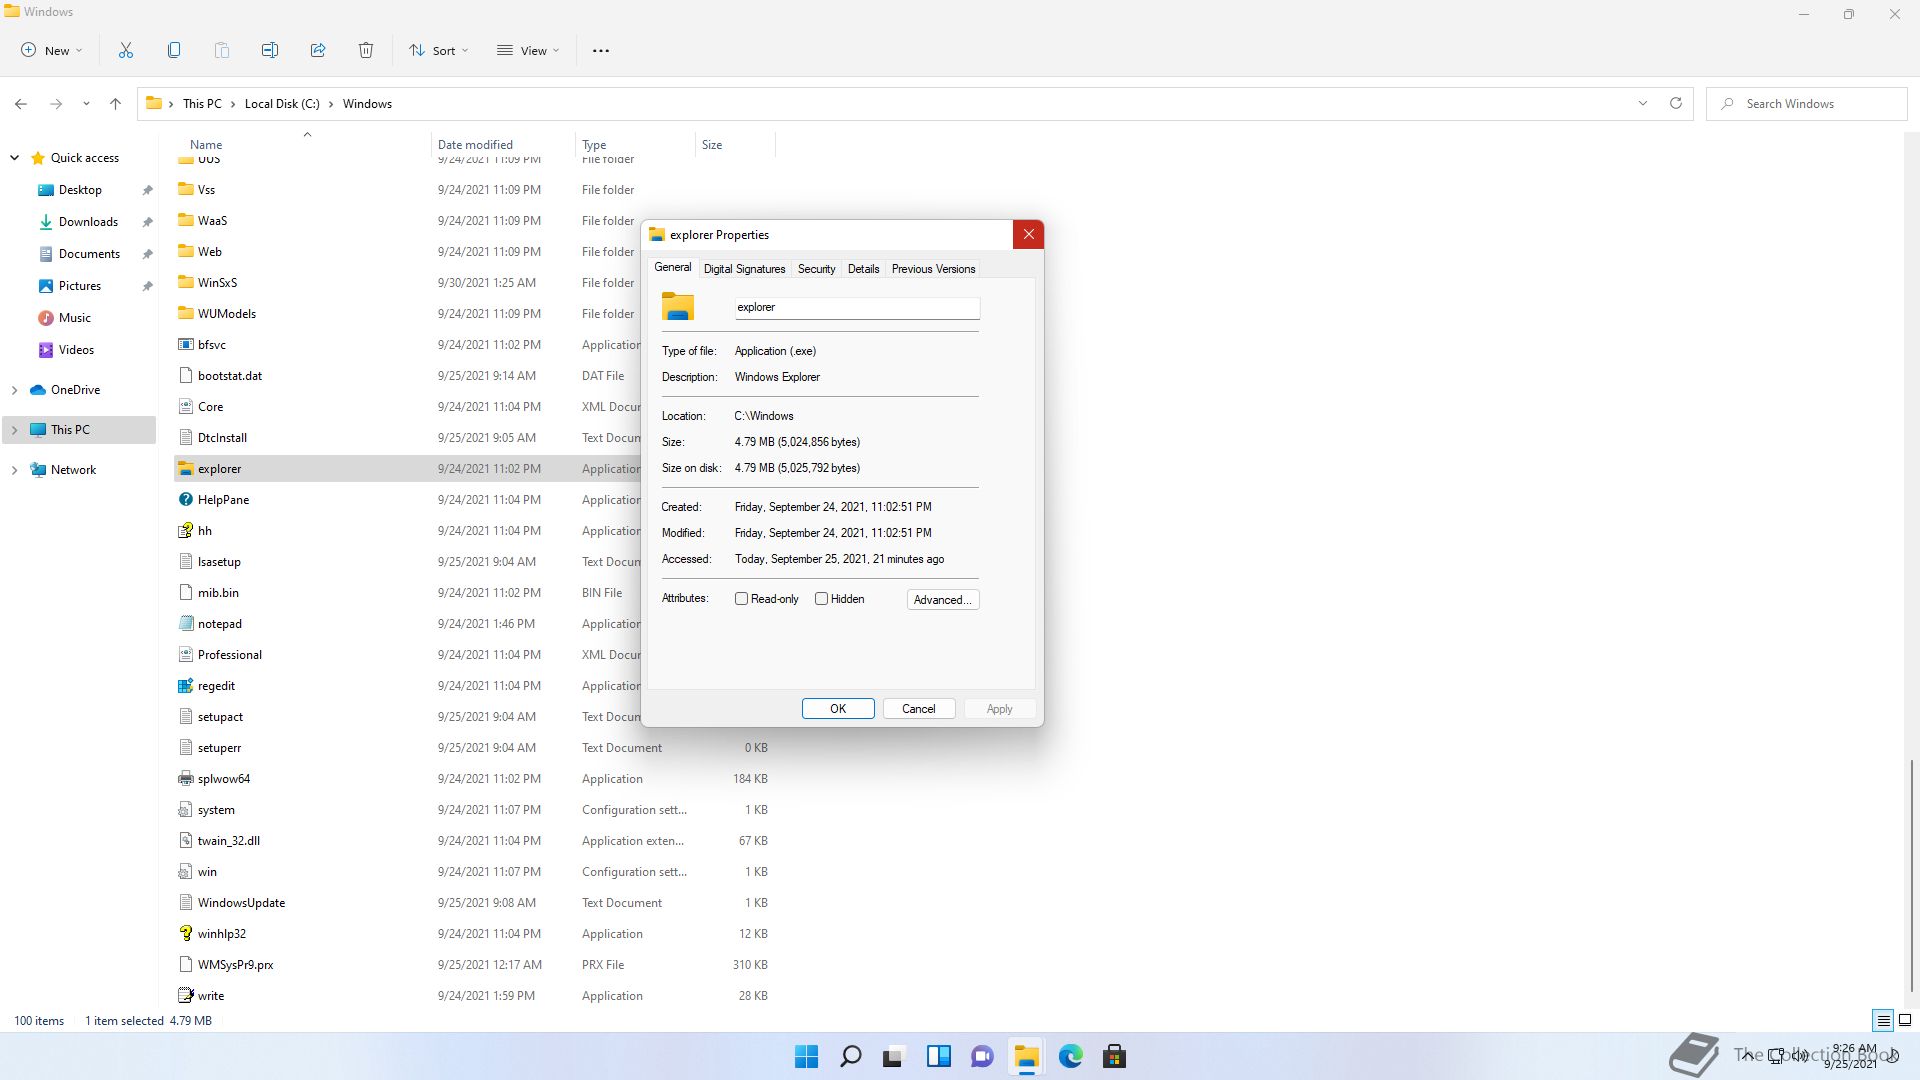Click the explorer file name field
The width and height of the screenshot is (1920, 1080).
(857, 308)
